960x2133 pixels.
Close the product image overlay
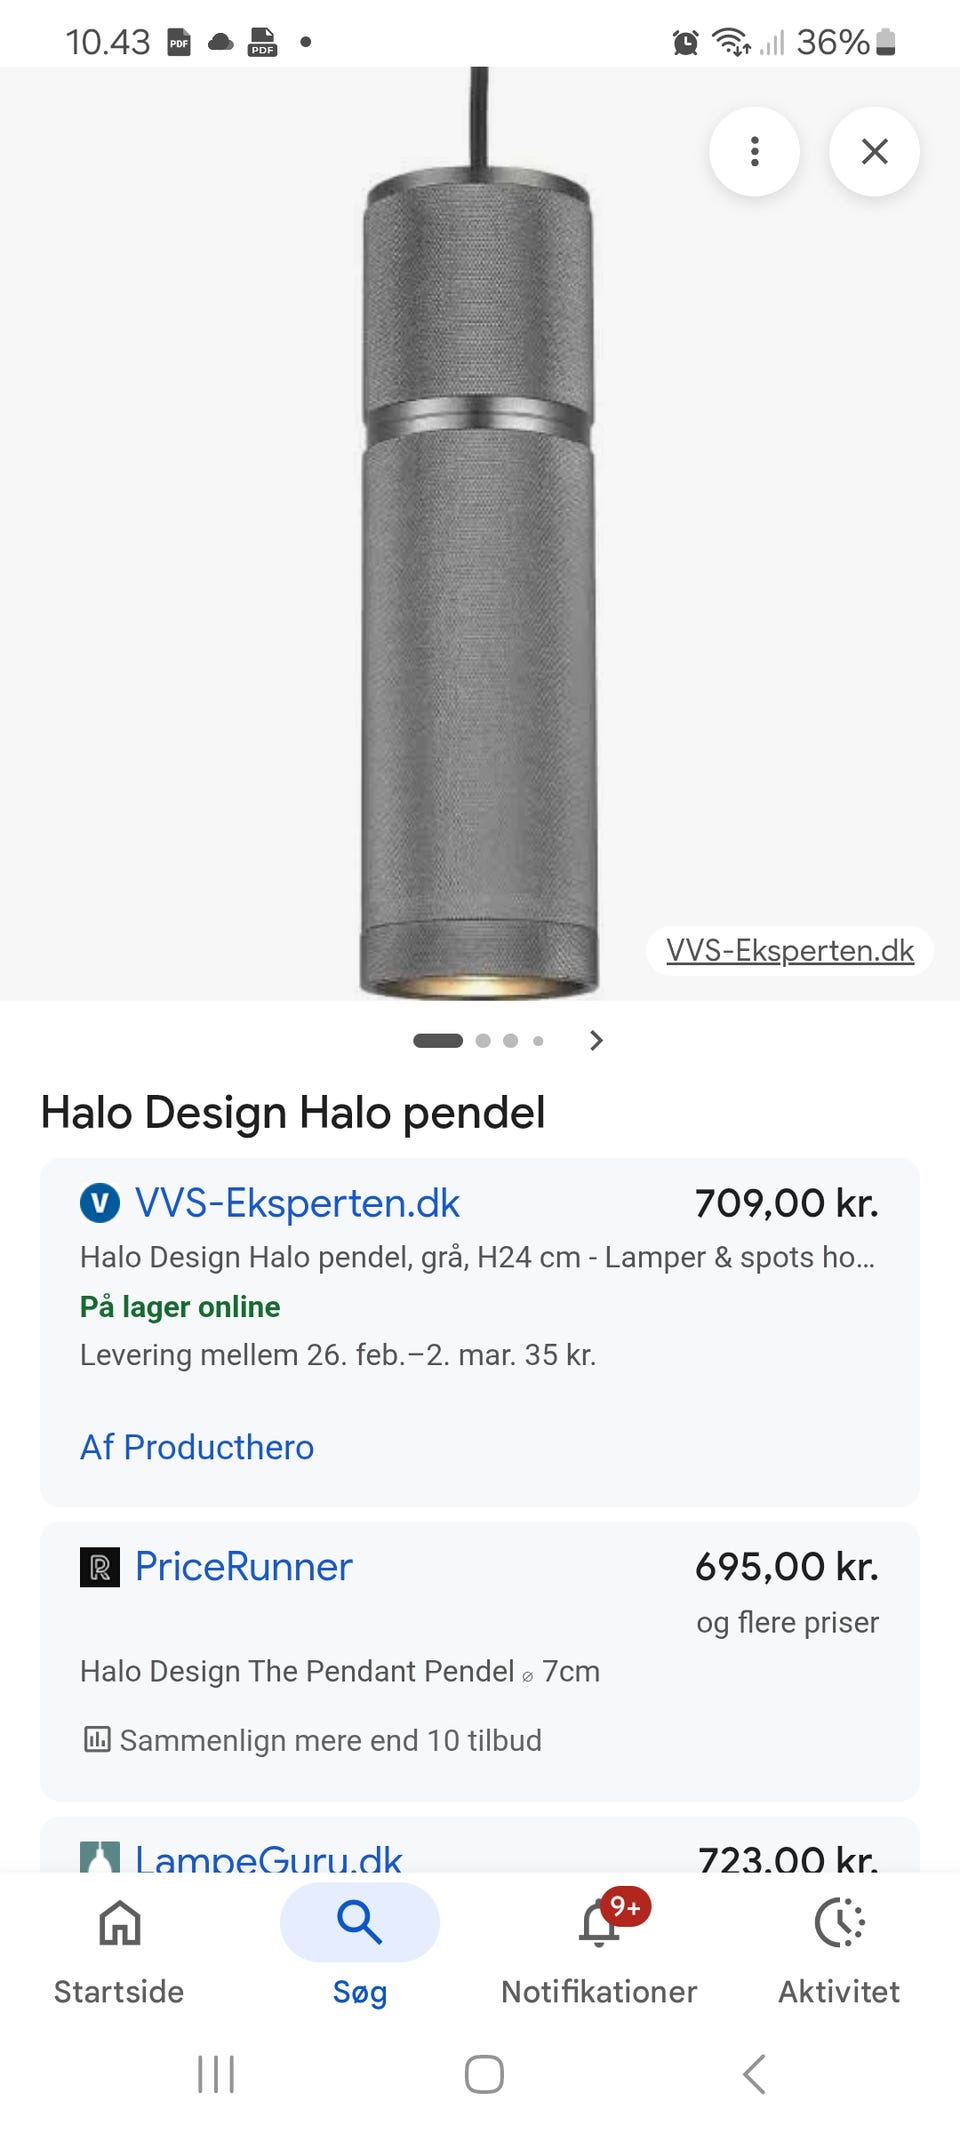(x=874, y=151)
